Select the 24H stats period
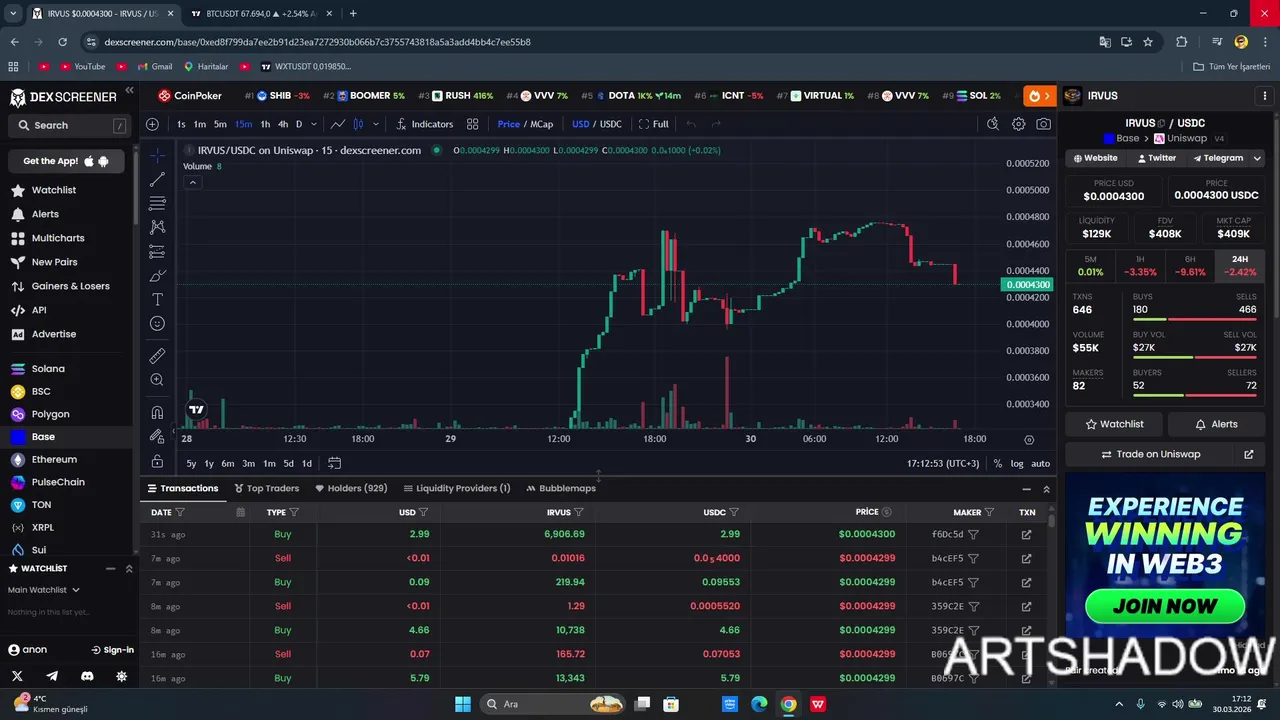1280x720 pixels. tap(1240, 266)
